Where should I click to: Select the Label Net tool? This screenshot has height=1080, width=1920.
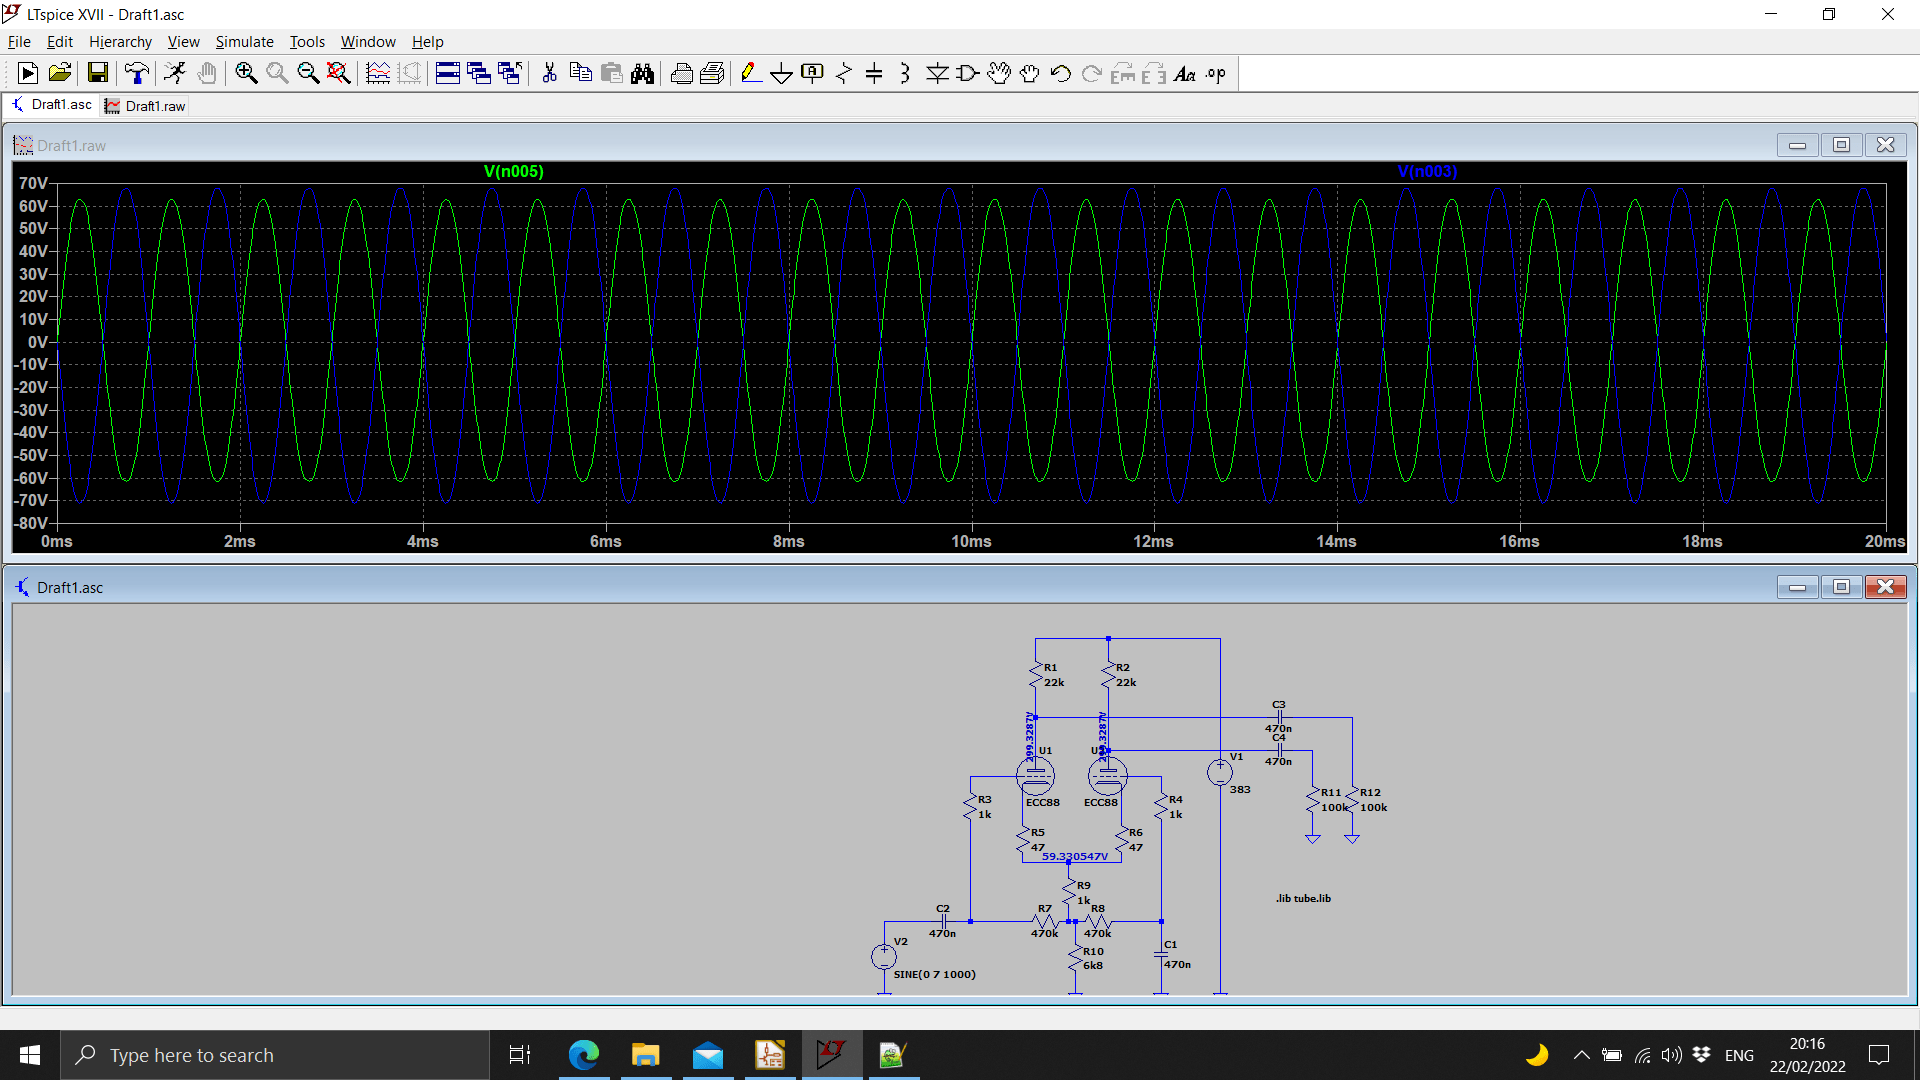[x=813, y=73]
